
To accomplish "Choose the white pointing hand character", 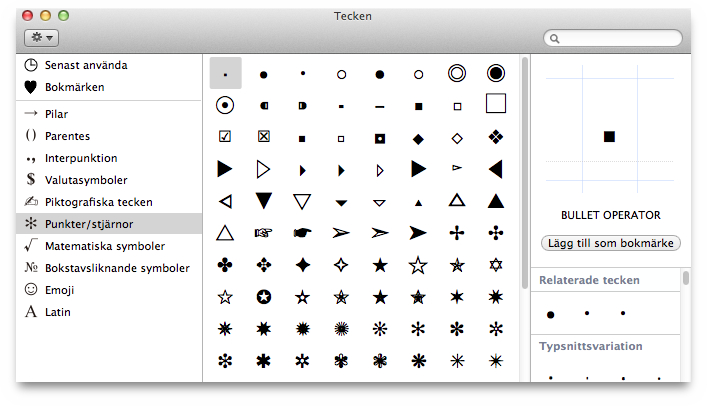I will tap(264, 233).
